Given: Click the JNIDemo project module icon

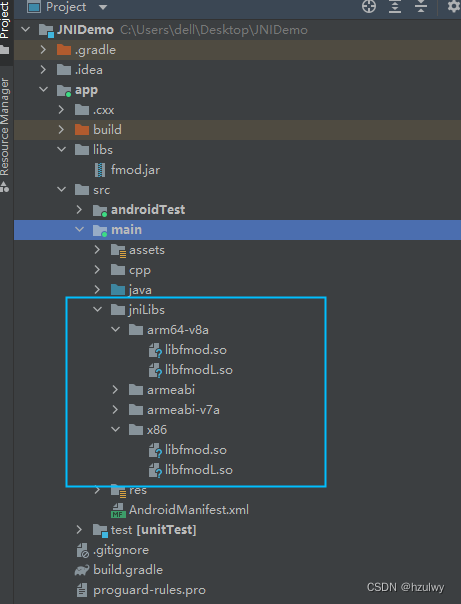Looking at the screenshot, I should click(x=47, y=30).
